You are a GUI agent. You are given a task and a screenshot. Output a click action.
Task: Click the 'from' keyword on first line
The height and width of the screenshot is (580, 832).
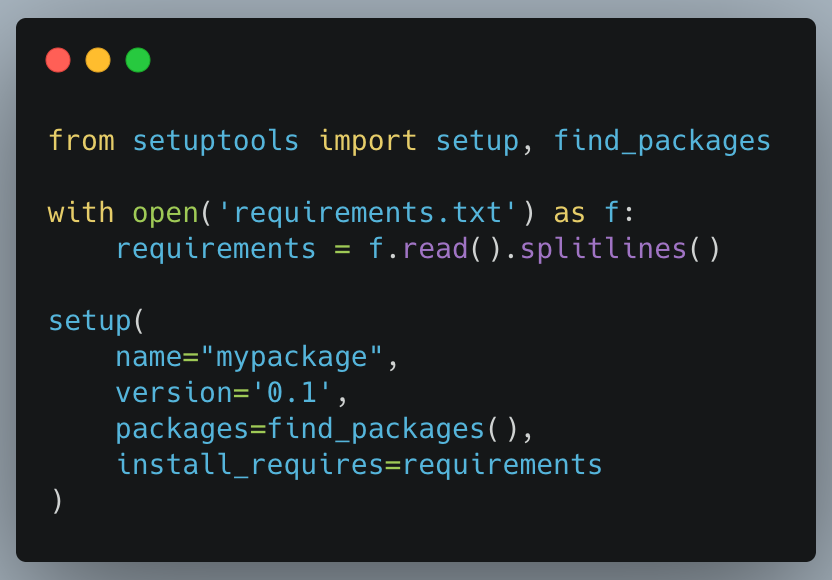point(81,141)
